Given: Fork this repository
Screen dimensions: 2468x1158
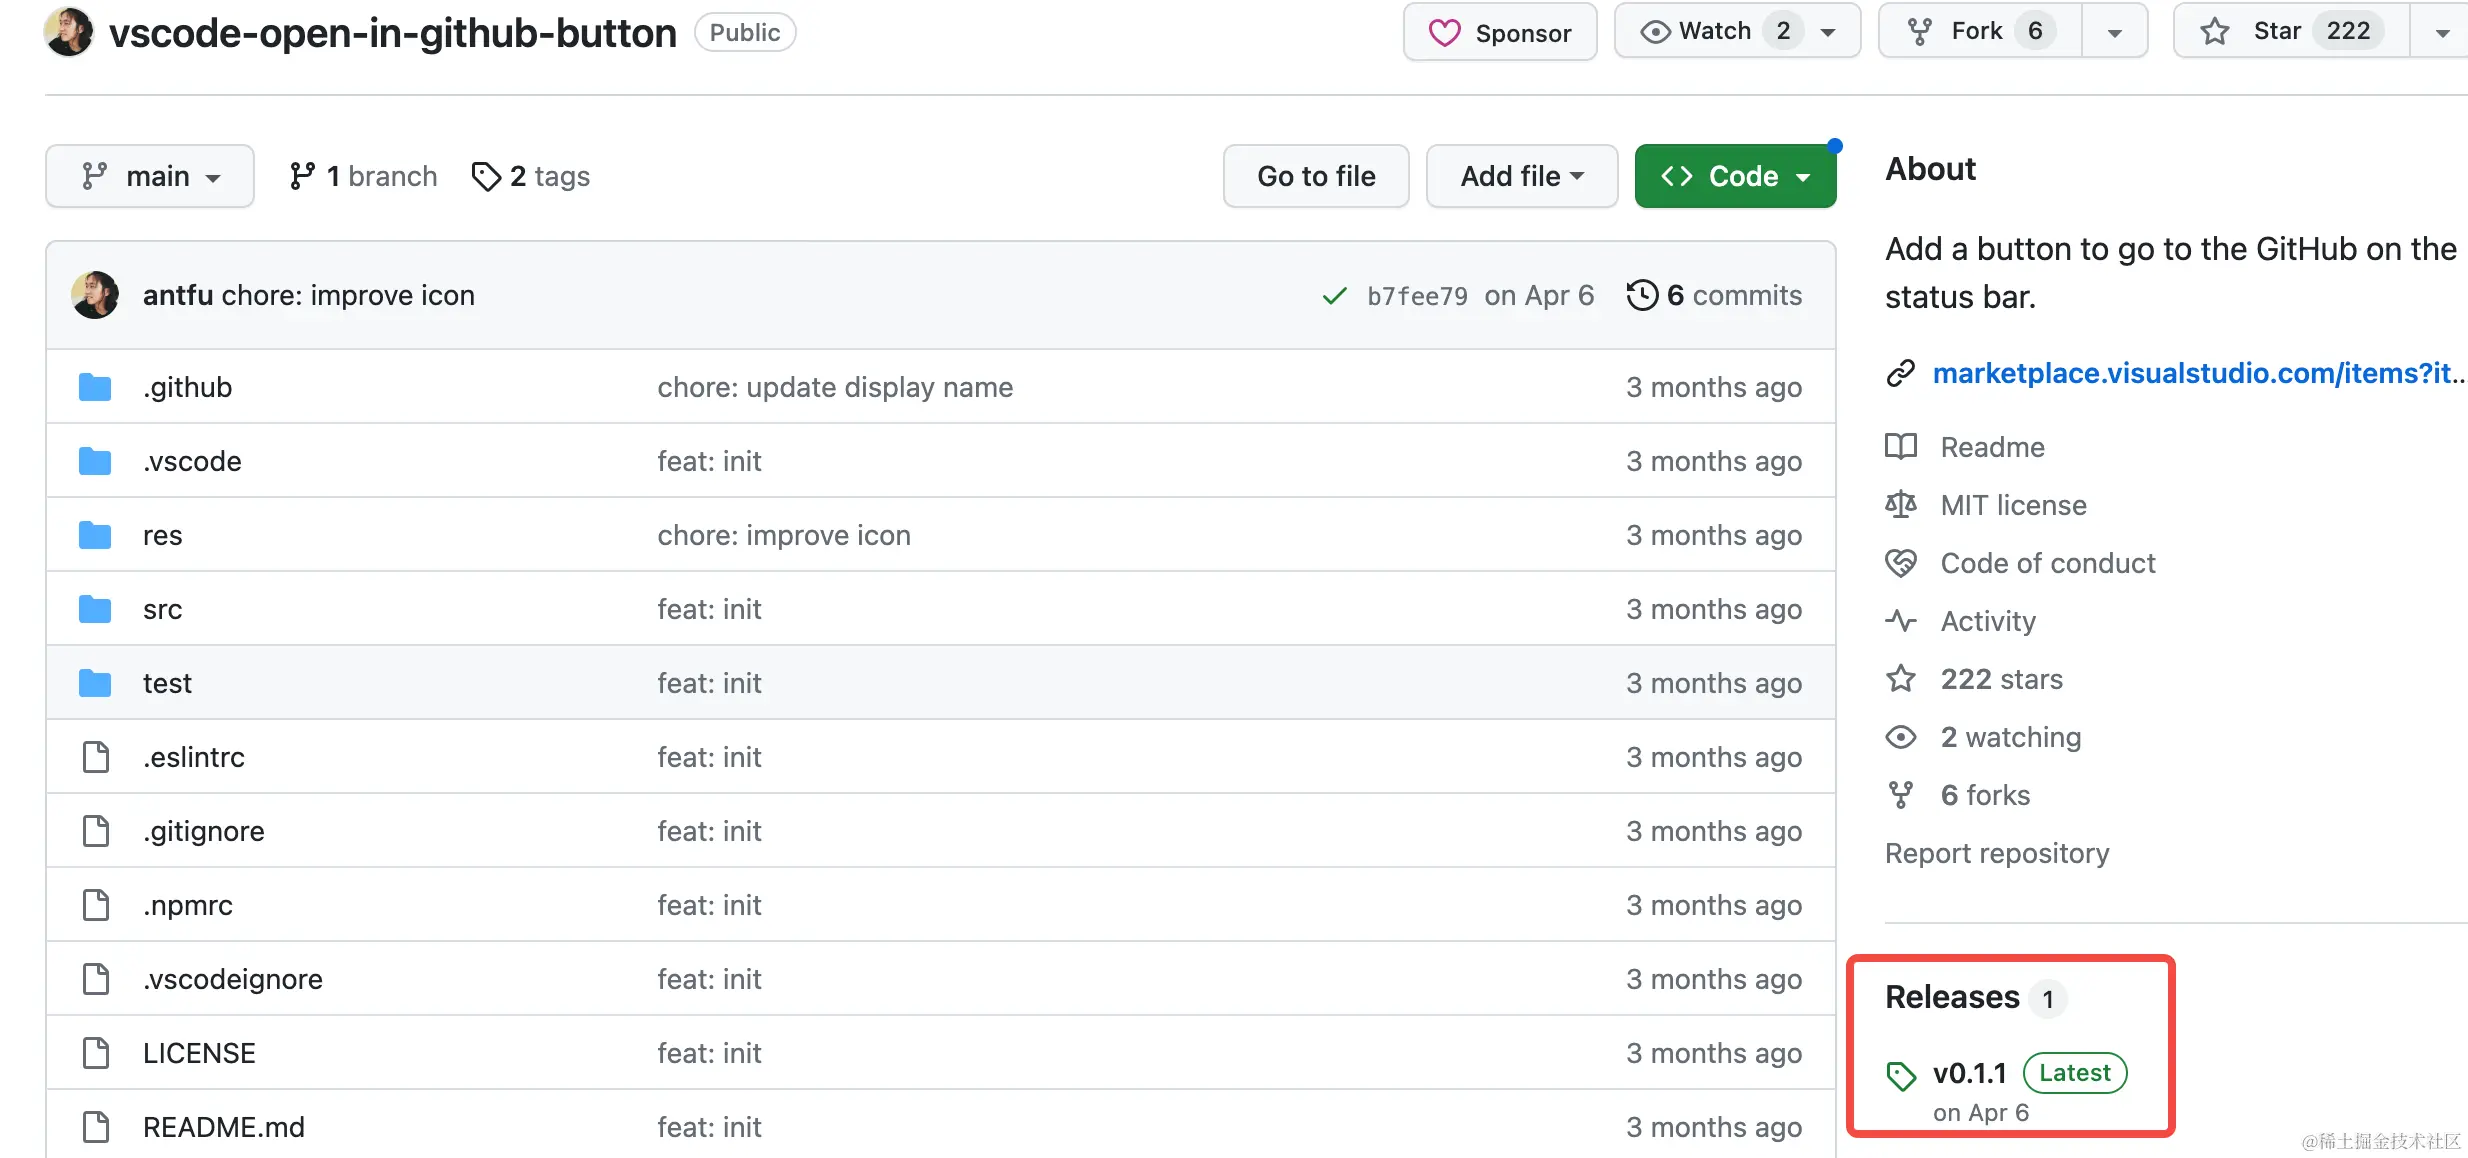Looking at the screenshot, I should point(1978,32).
